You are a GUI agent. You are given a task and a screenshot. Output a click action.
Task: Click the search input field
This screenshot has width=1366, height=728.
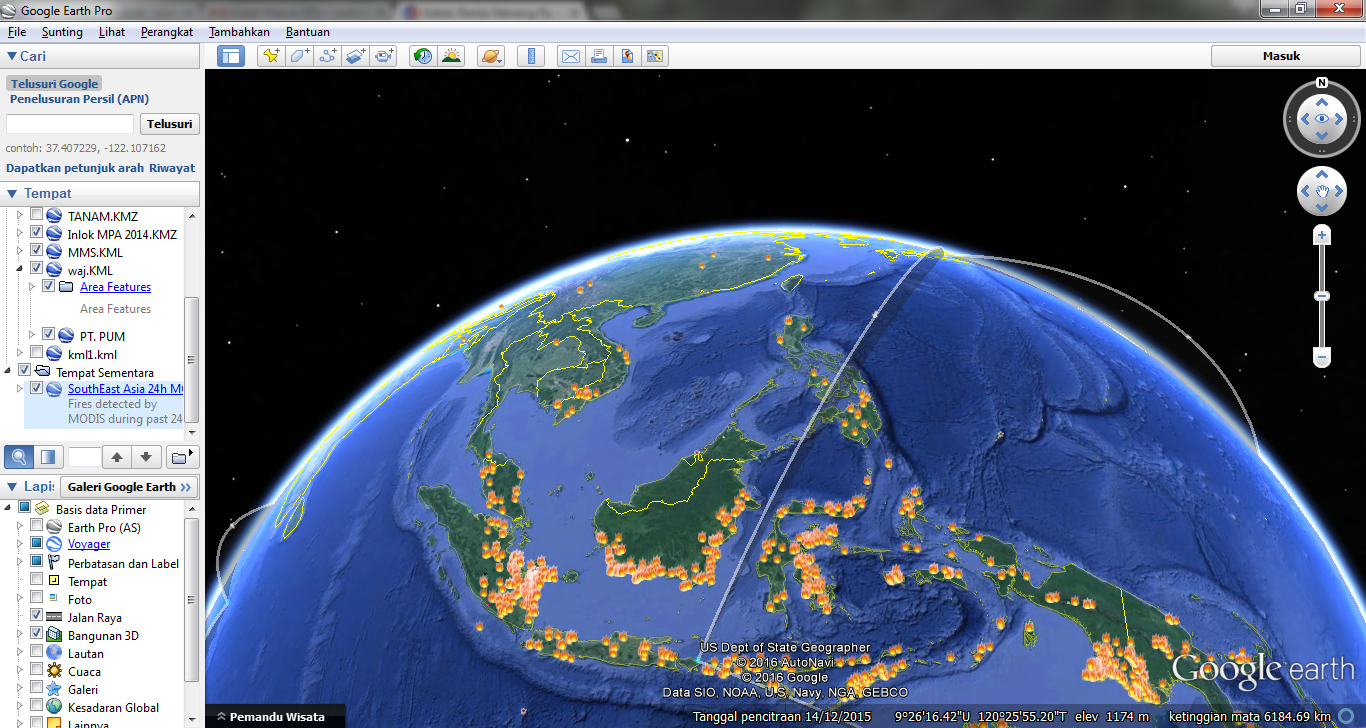point(70,124)
